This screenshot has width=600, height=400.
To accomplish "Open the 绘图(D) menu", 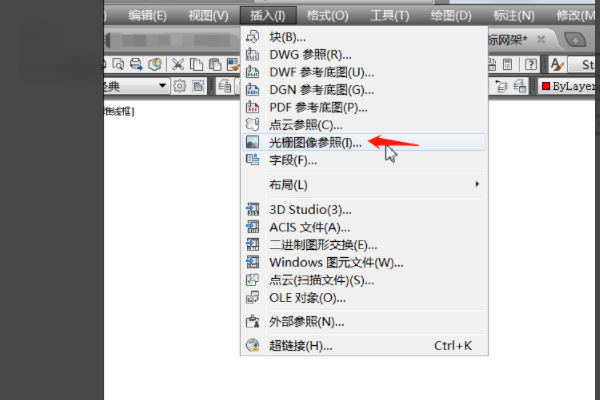I will (x=451, y=16).
